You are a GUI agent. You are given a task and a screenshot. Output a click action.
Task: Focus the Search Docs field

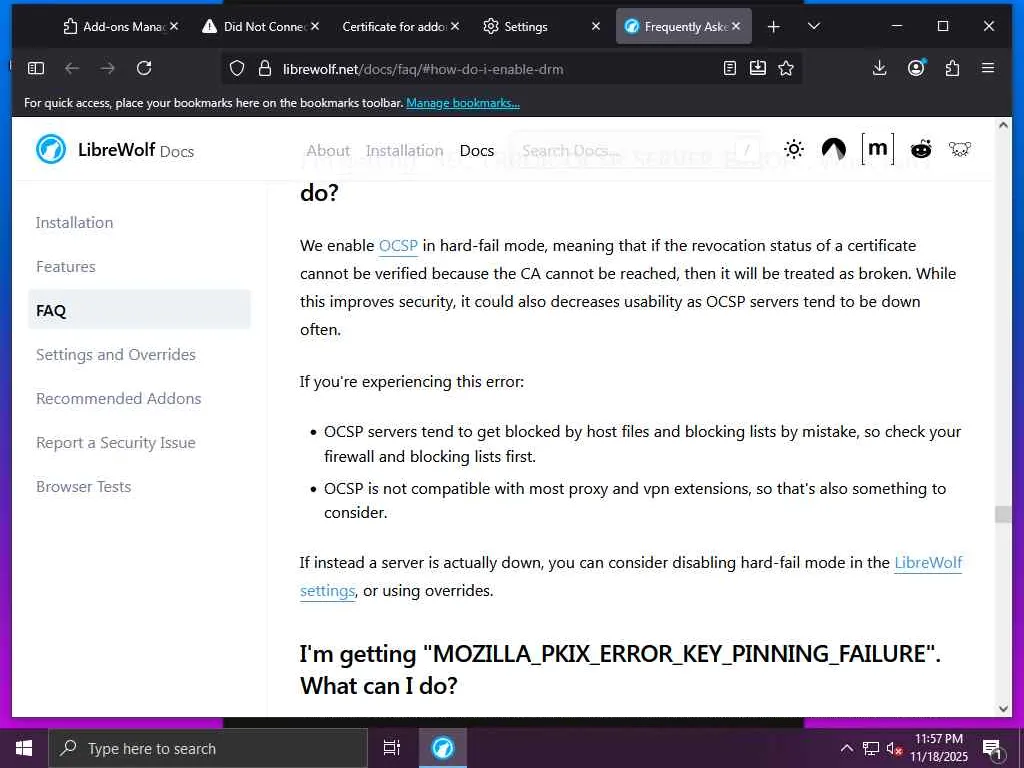pos(637,151)
